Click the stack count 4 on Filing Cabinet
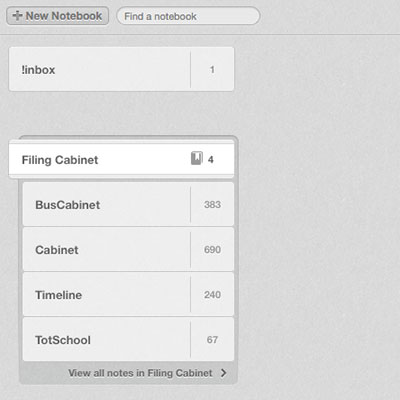 [211, 160]
